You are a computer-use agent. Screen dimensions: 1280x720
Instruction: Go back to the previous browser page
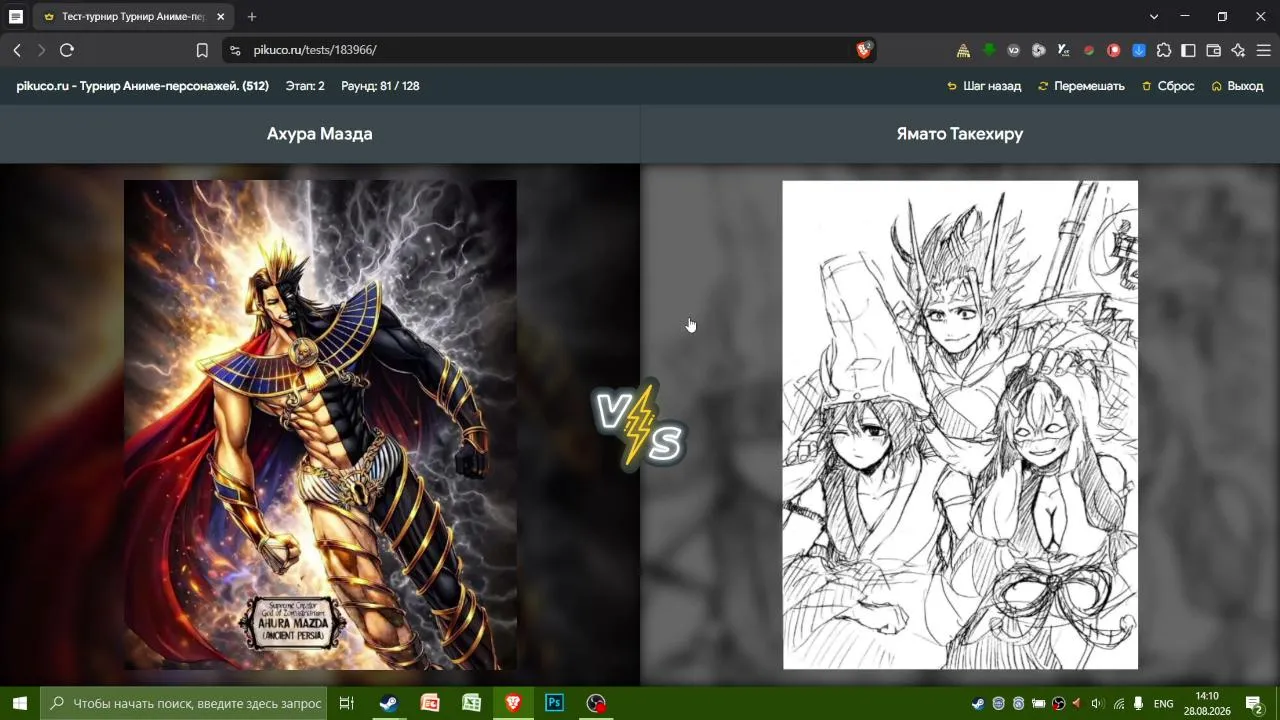[x=17, y=50]
